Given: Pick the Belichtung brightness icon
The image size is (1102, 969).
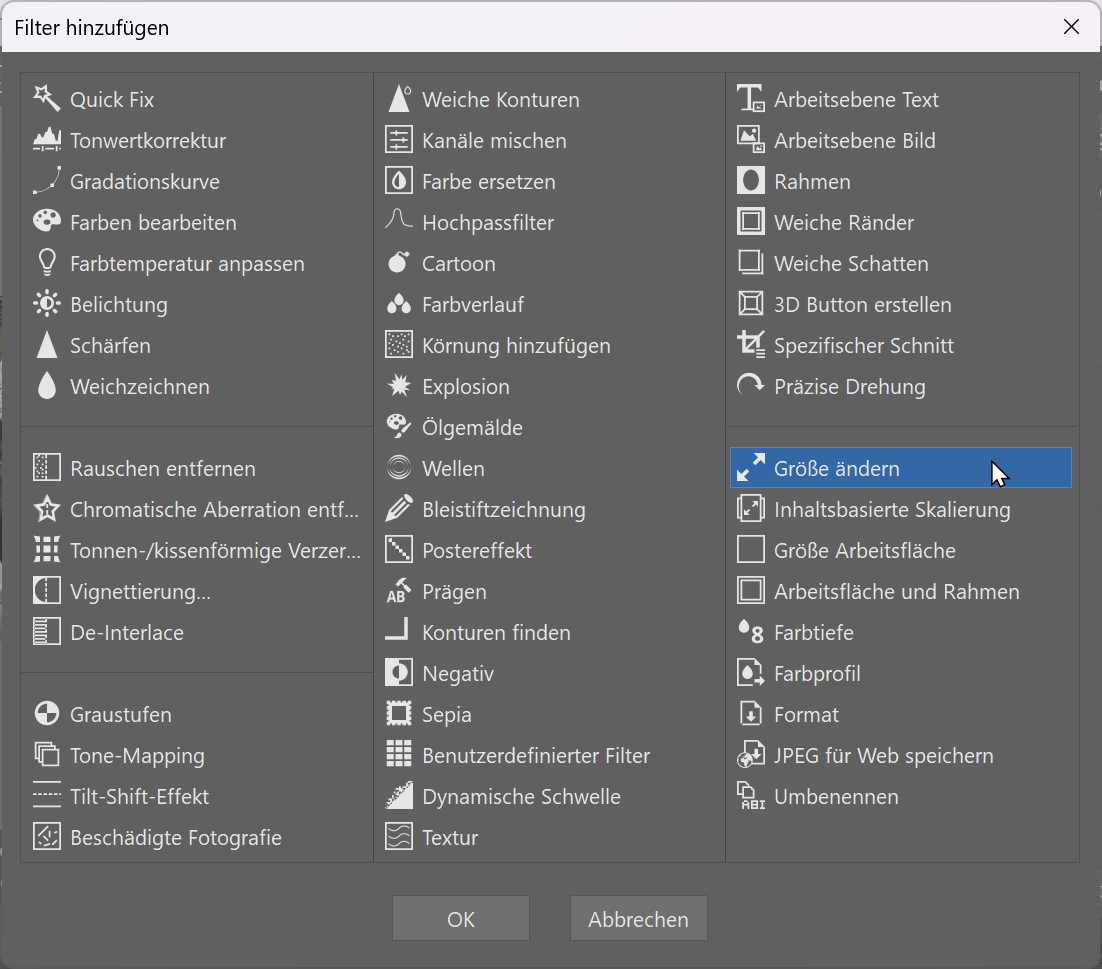Looking at the screenshot, I should click(x=47, y=304).
